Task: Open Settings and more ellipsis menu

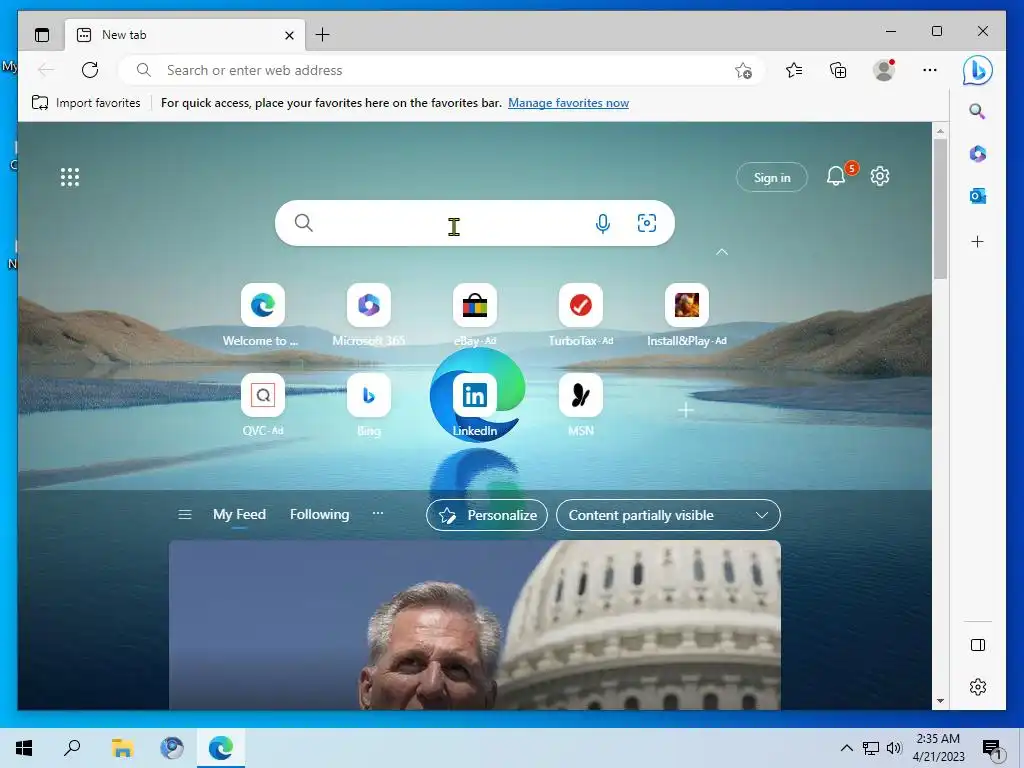Action: 930,70
